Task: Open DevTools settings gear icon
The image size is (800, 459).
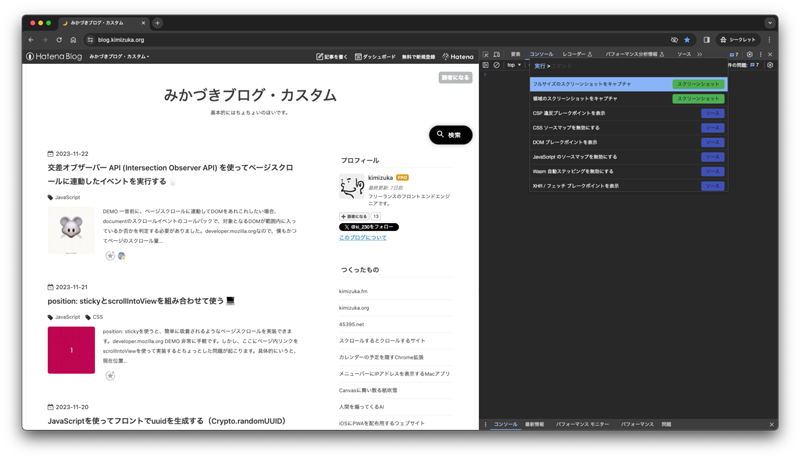Action: pos(749,54)
